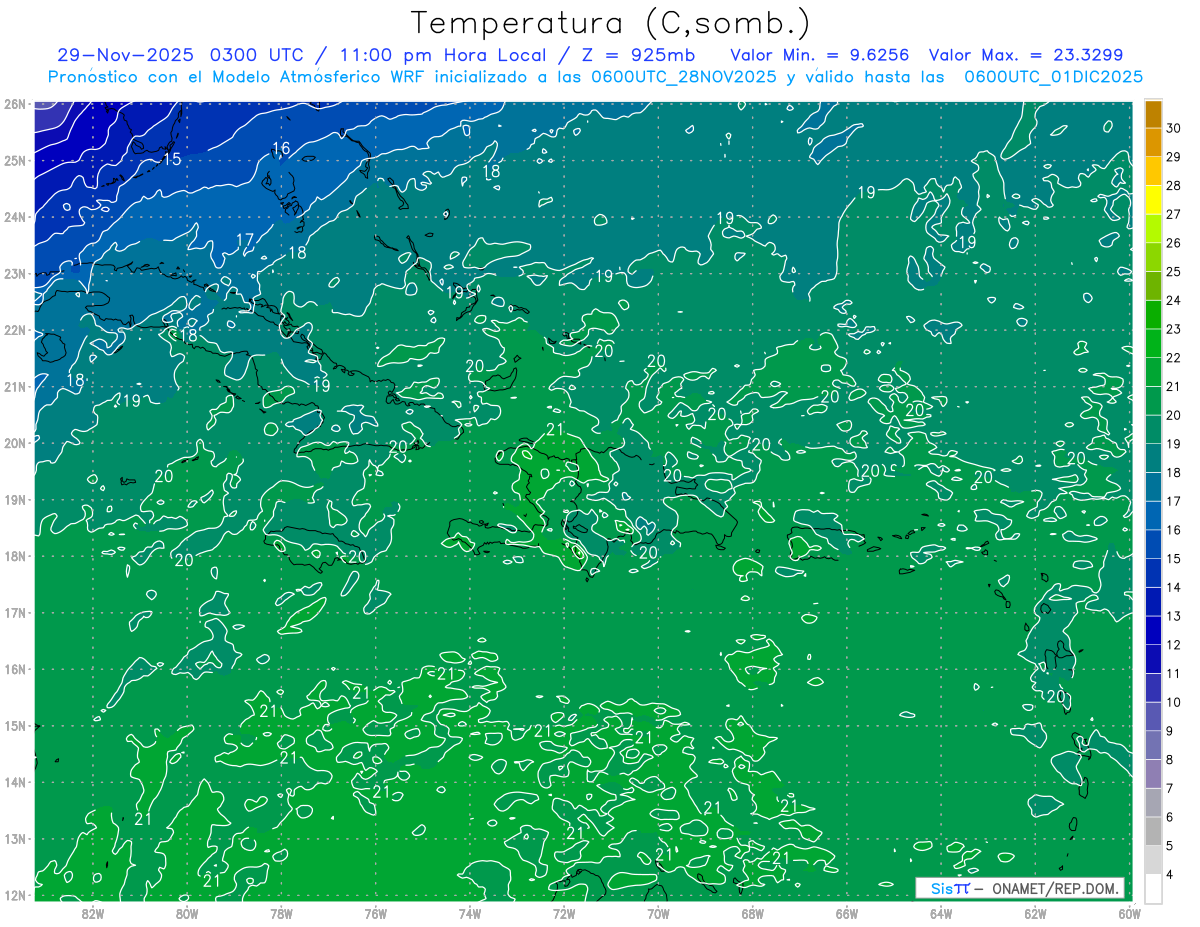
Task: Click the 82W longitude label
Action: click(x=93, y=913)
